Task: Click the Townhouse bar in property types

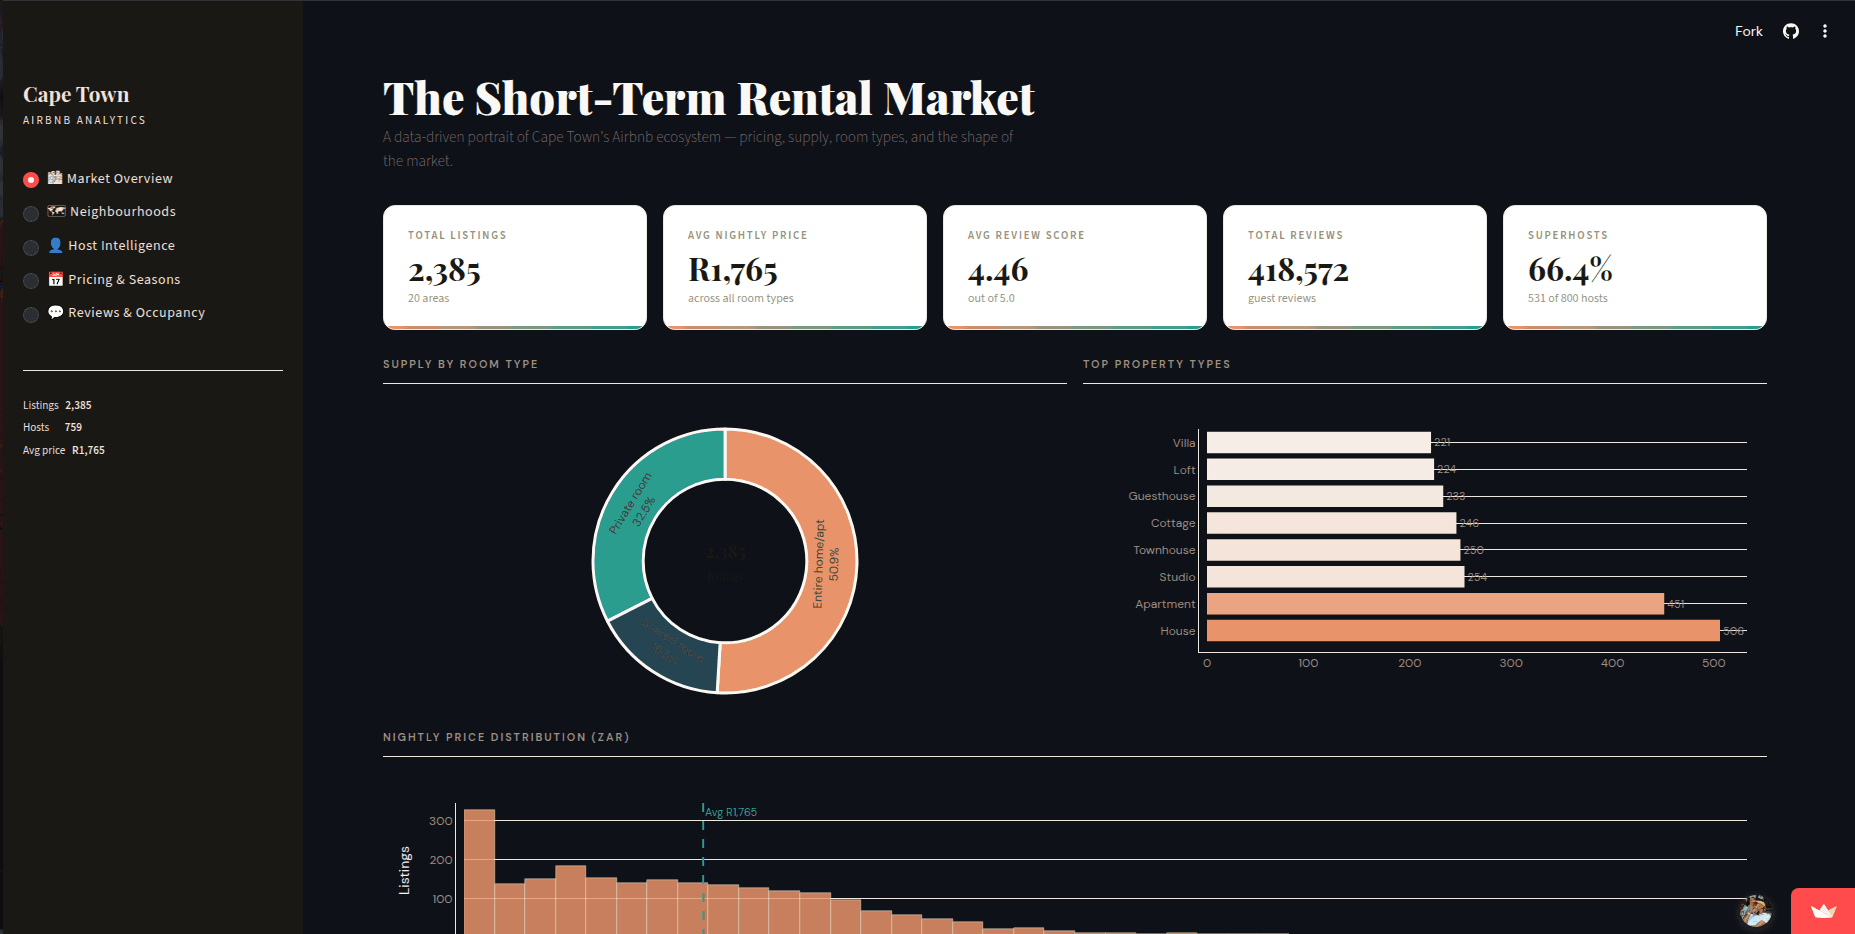Action: [1333, 550]
